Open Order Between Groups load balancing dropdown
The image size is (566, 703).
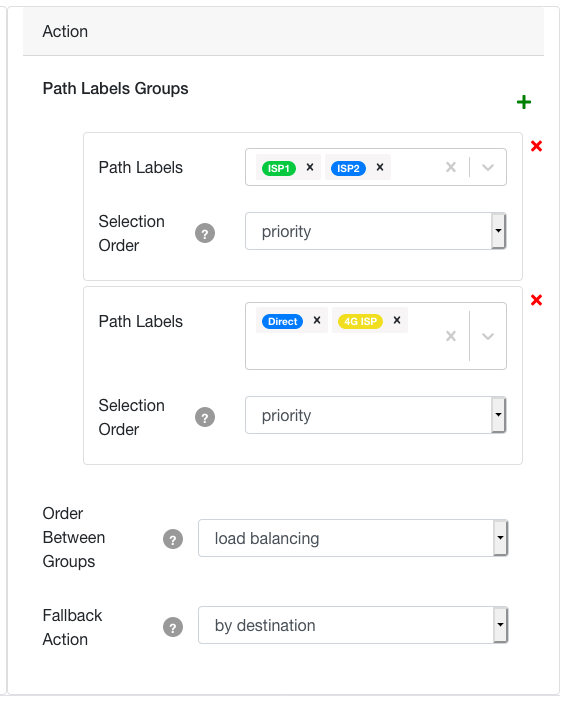coord(353,538)
